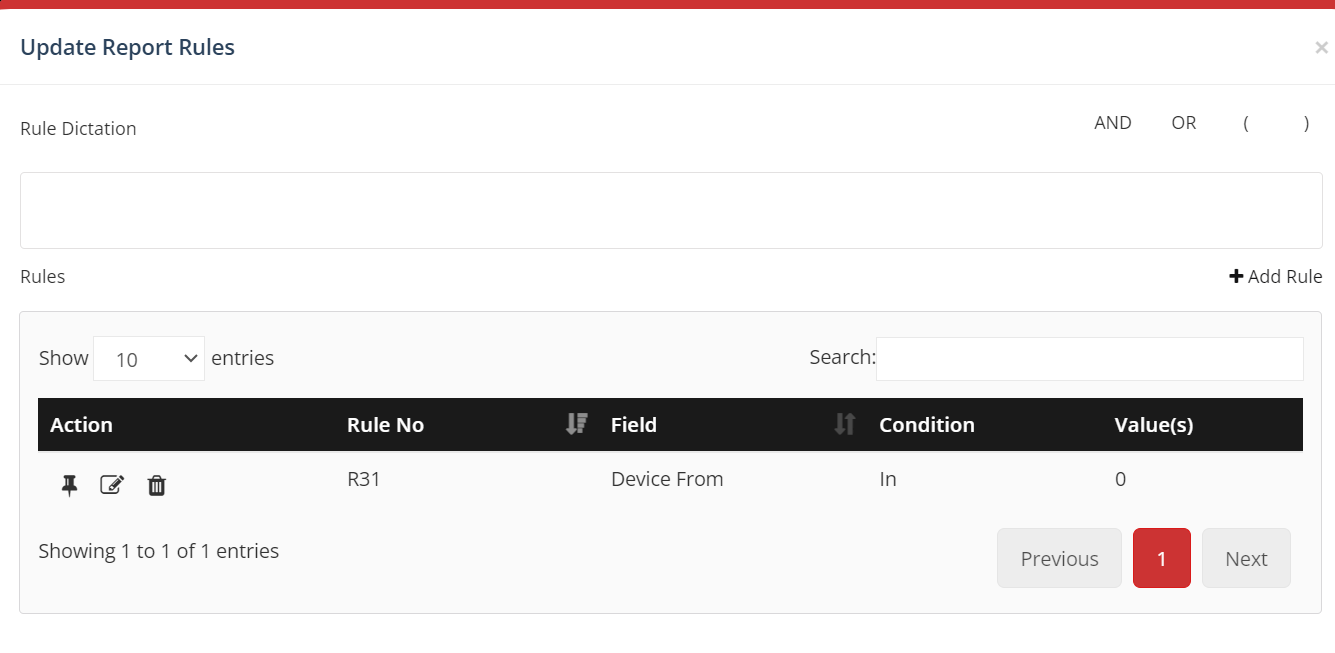Edit rule R31 using the pencil icon
Image resolution: width=1335 pixels, height=653 pixels.
(x=112, y=485)
